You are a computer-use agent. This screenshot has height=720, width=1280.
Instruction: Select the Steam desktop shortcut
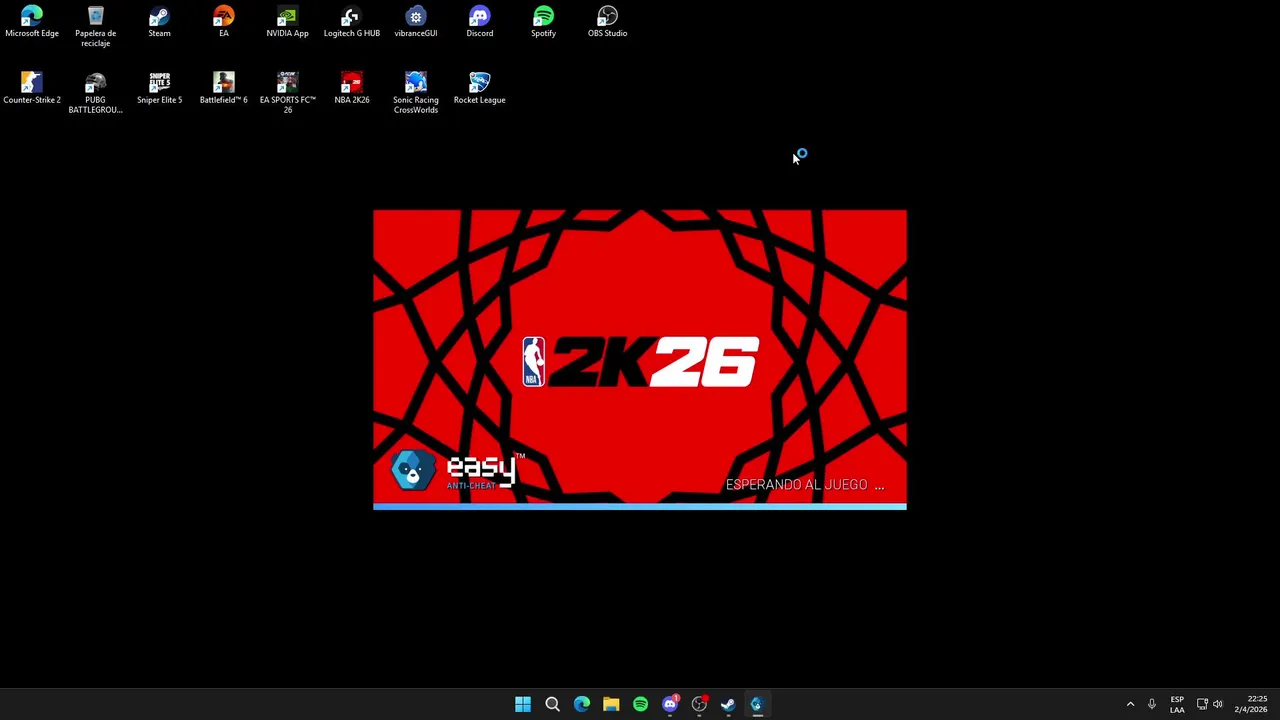(159, 22)
